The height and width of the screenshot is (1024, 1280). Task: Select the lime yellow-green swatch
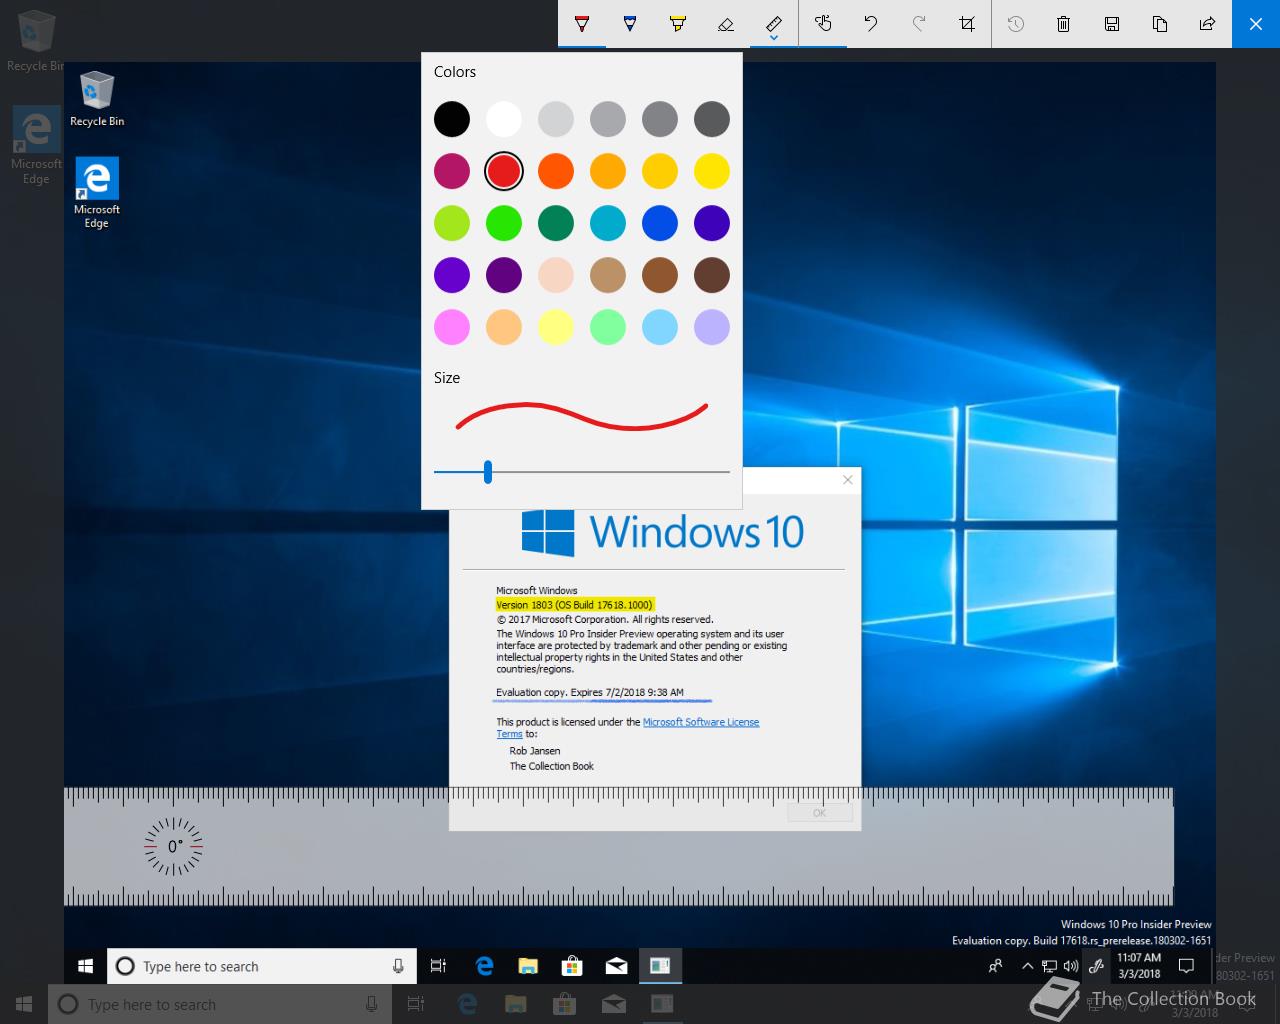click(452, 223)
